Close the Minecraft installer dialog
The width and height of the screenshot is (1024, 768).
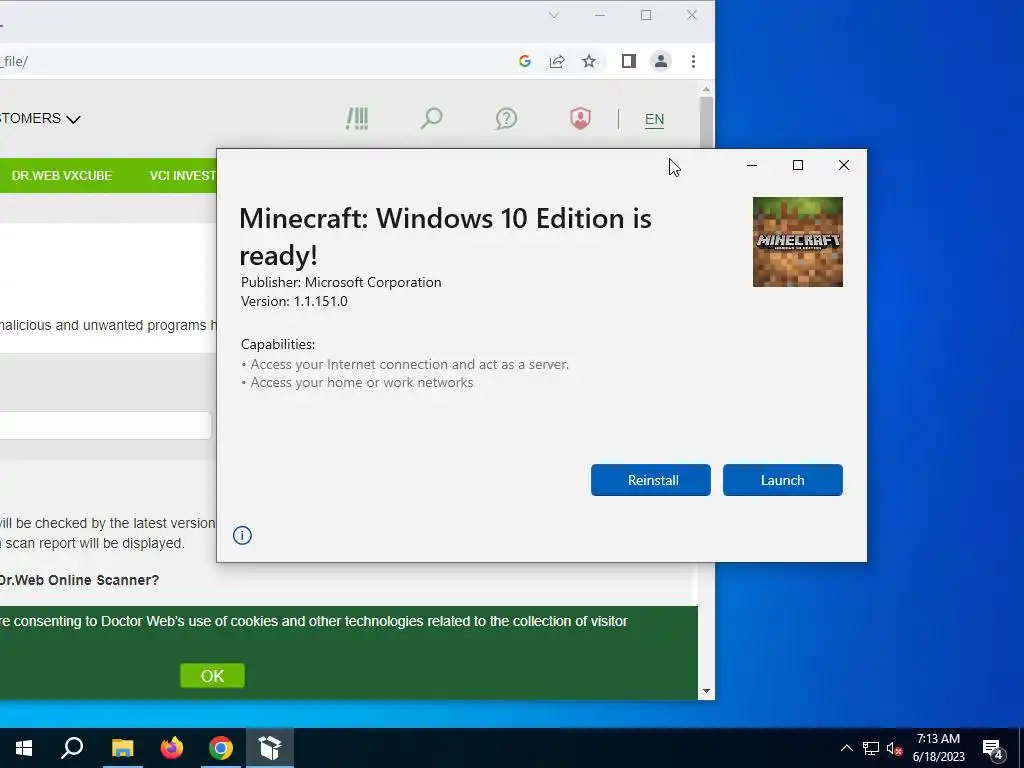(844, 165)
